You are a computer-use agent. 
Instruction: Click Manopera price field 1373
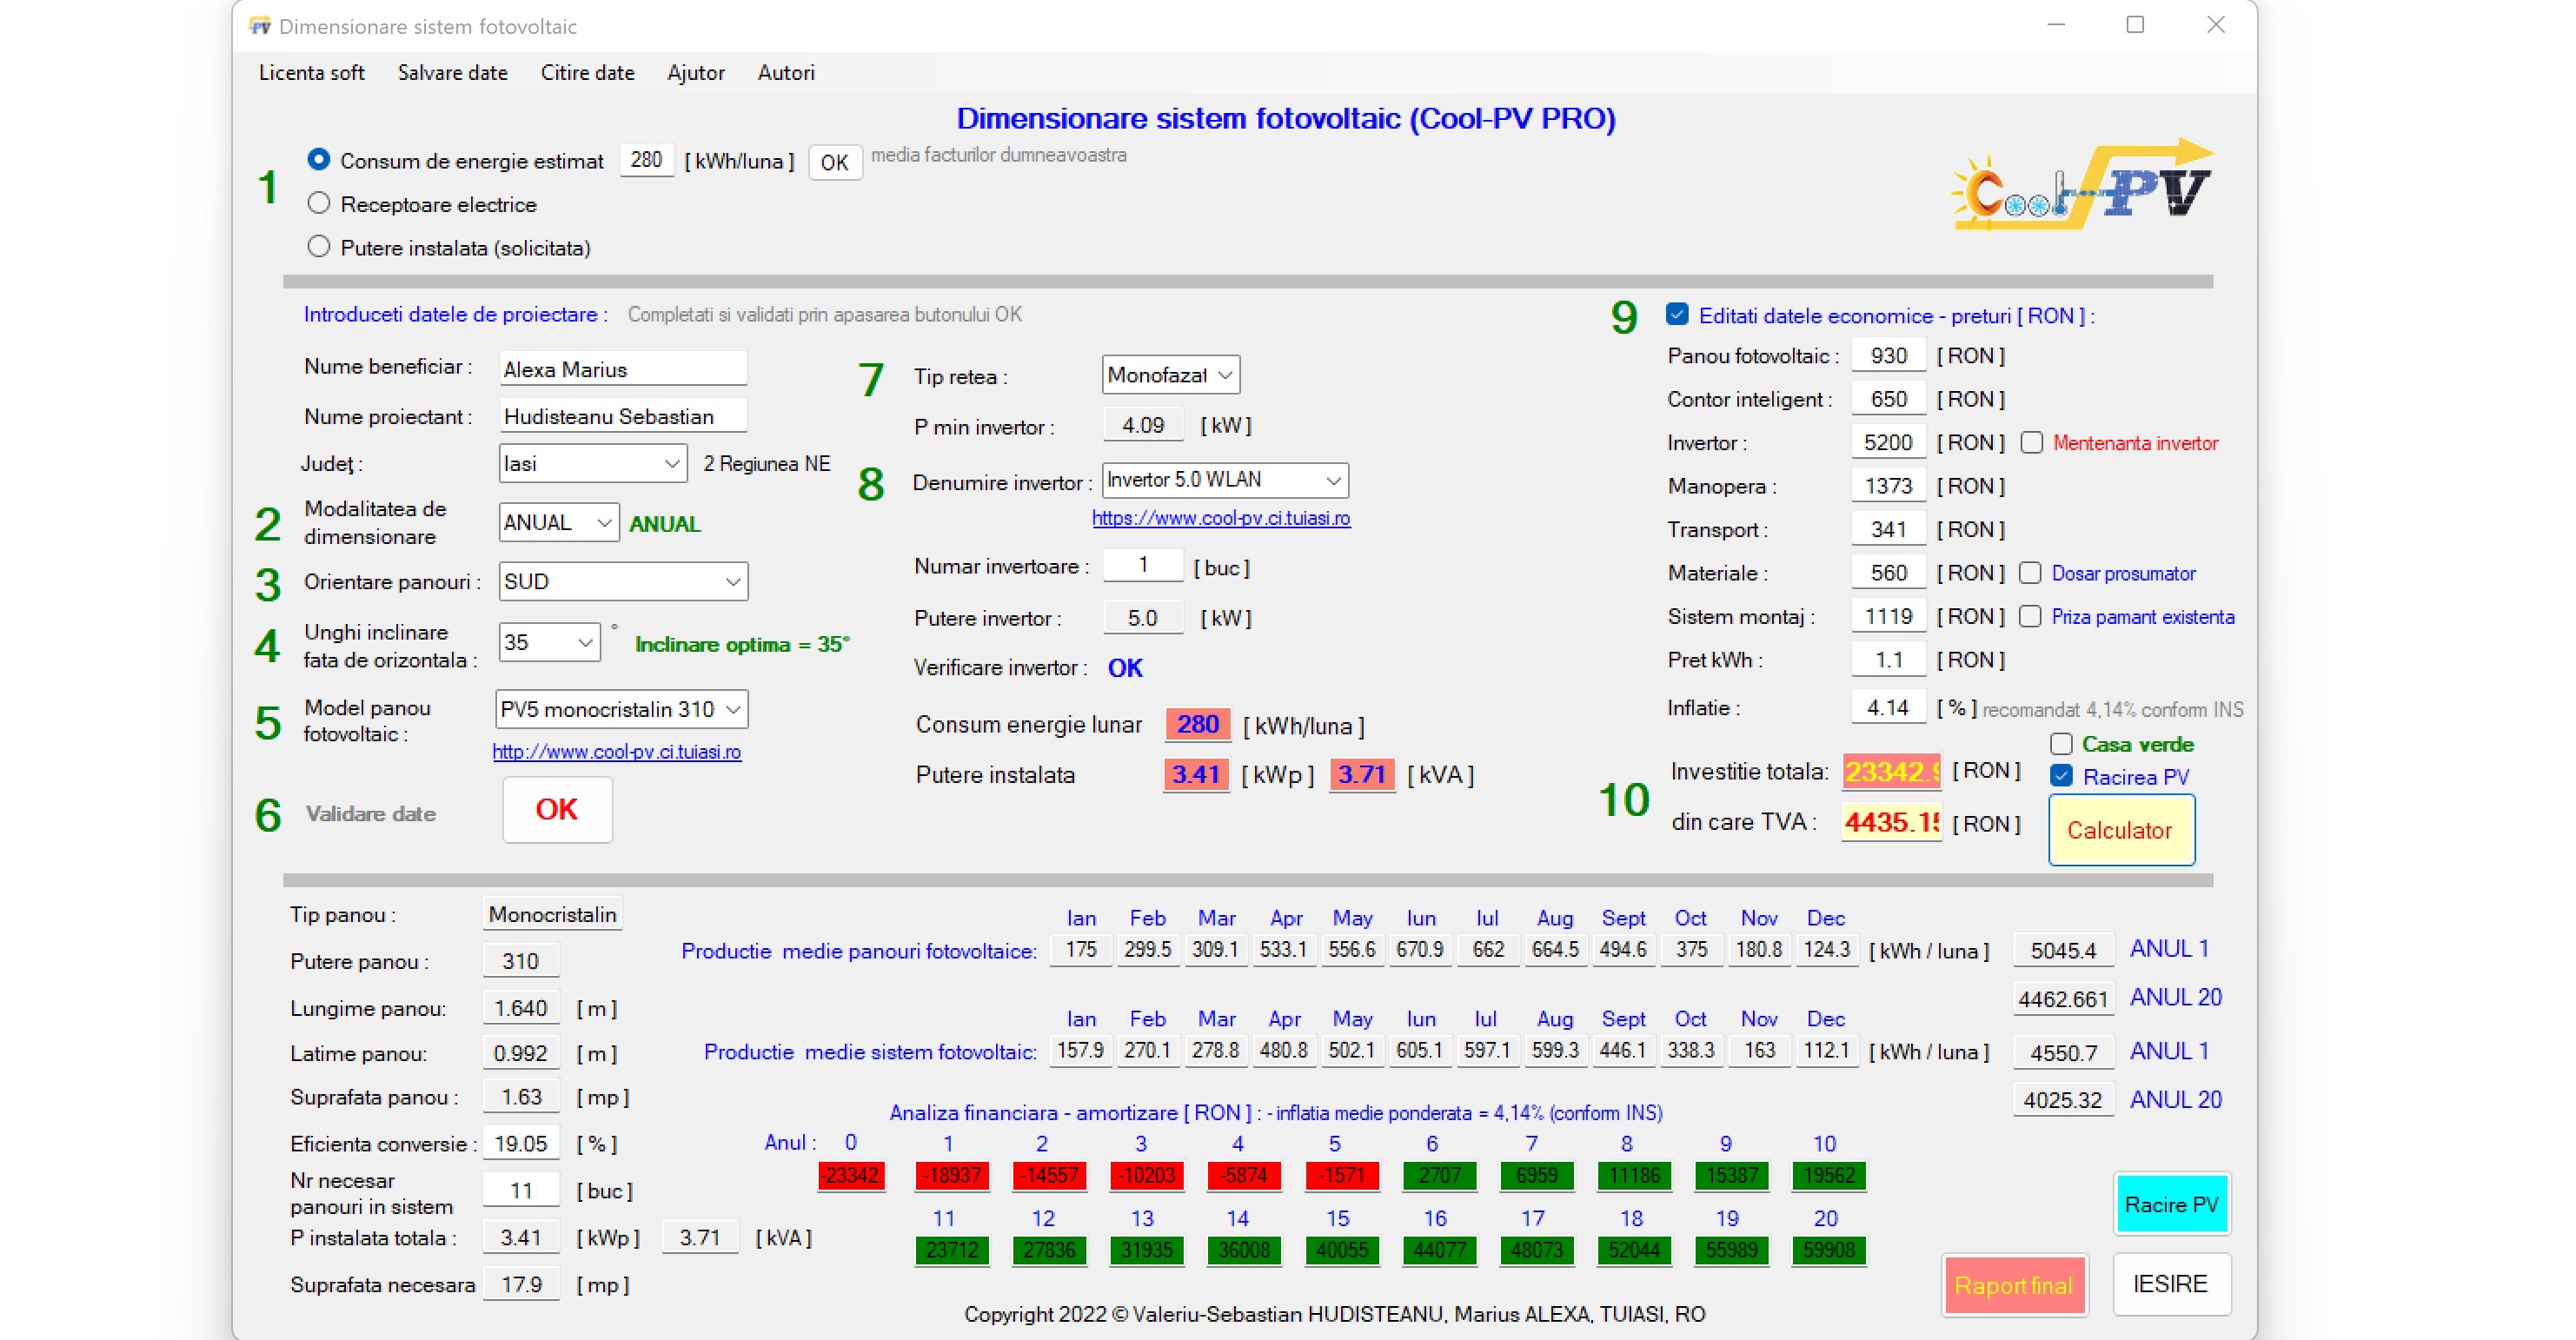[1888, 486]
